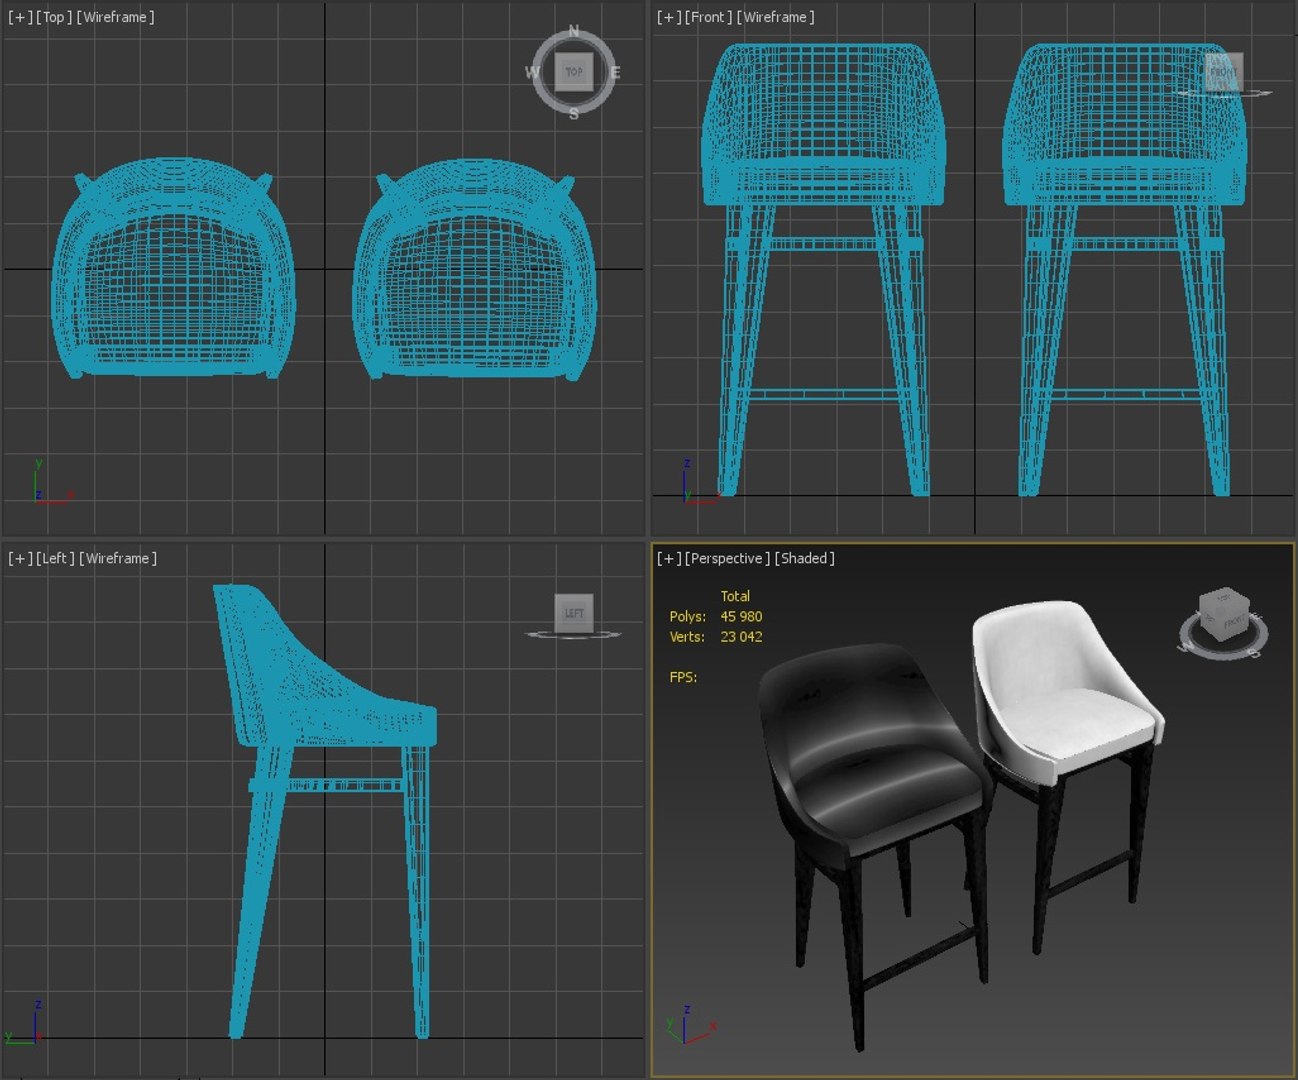Open the Left view label menu
The height and width of the screenshot is (1080, 1298).
click(x=55, y=558)
